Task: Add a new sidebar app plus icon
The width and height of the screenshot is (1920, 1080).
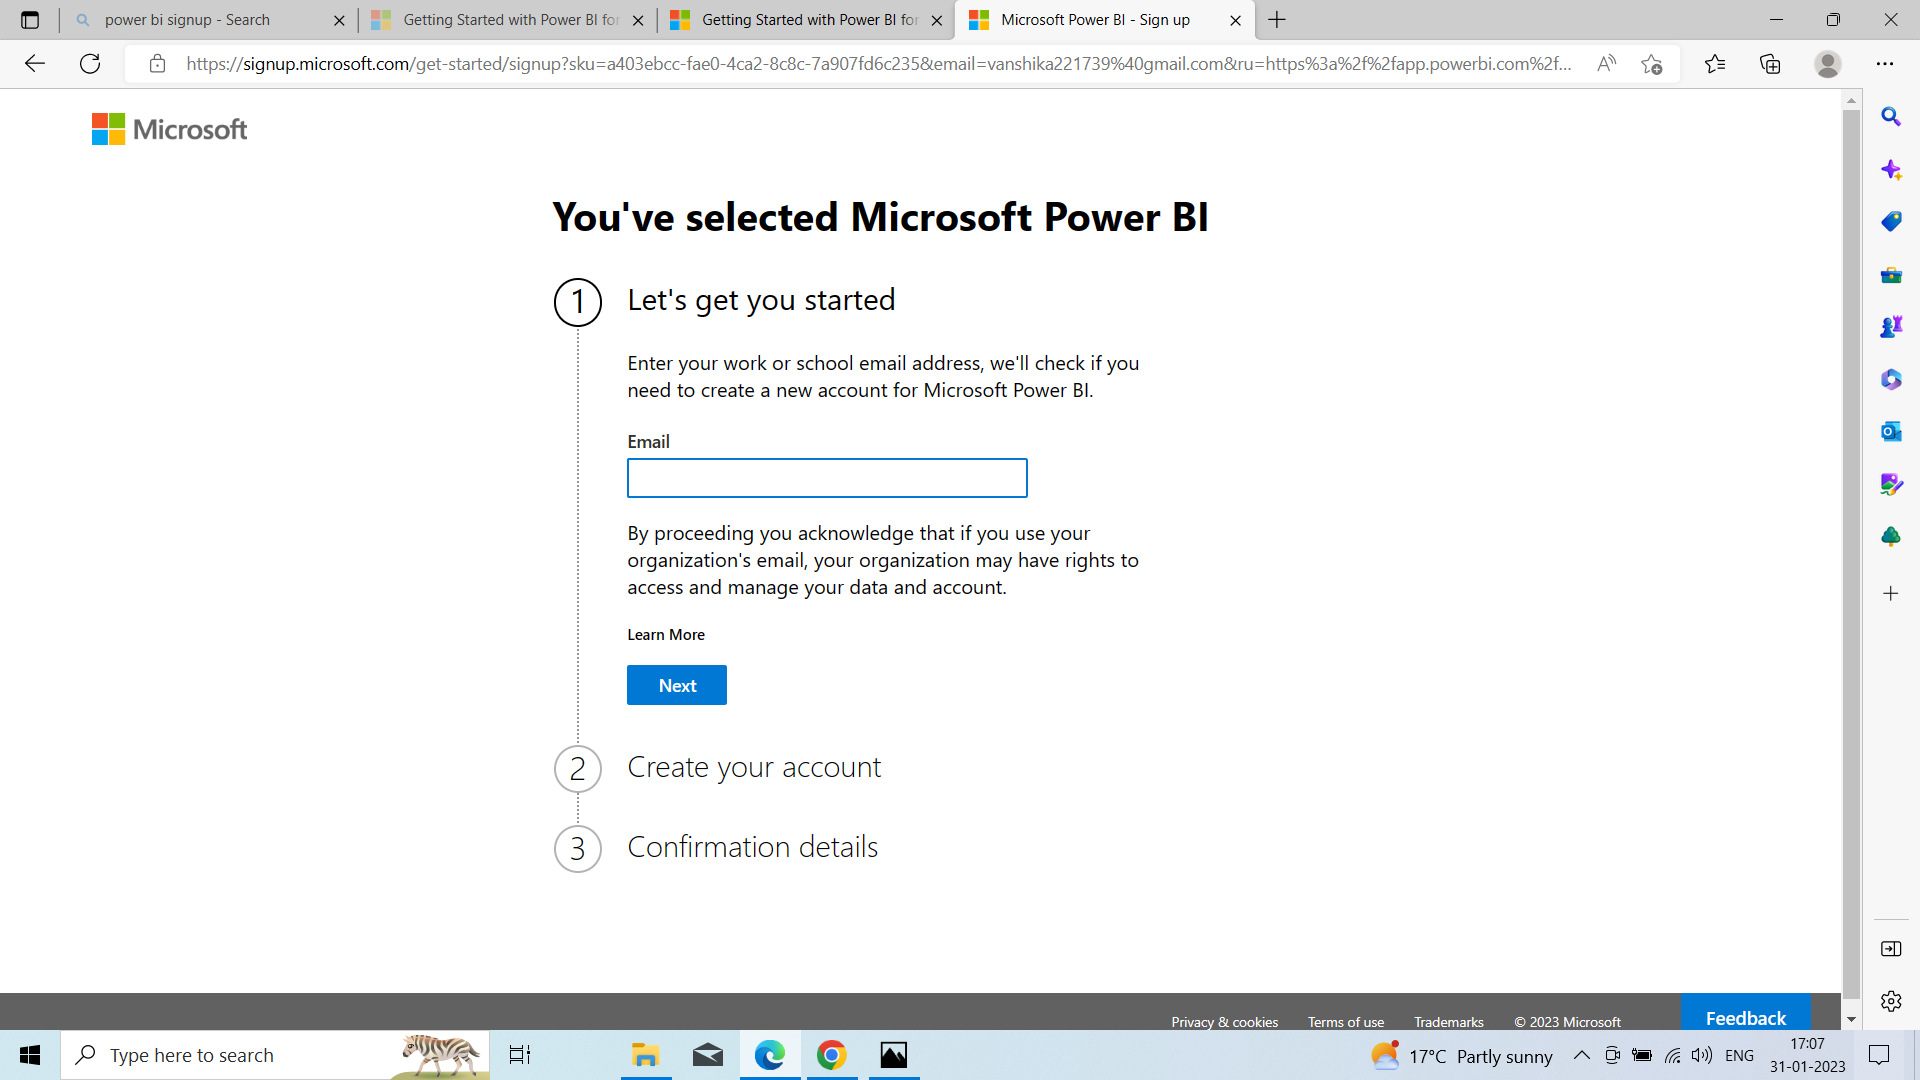Action: click(x=1890, y=594)
